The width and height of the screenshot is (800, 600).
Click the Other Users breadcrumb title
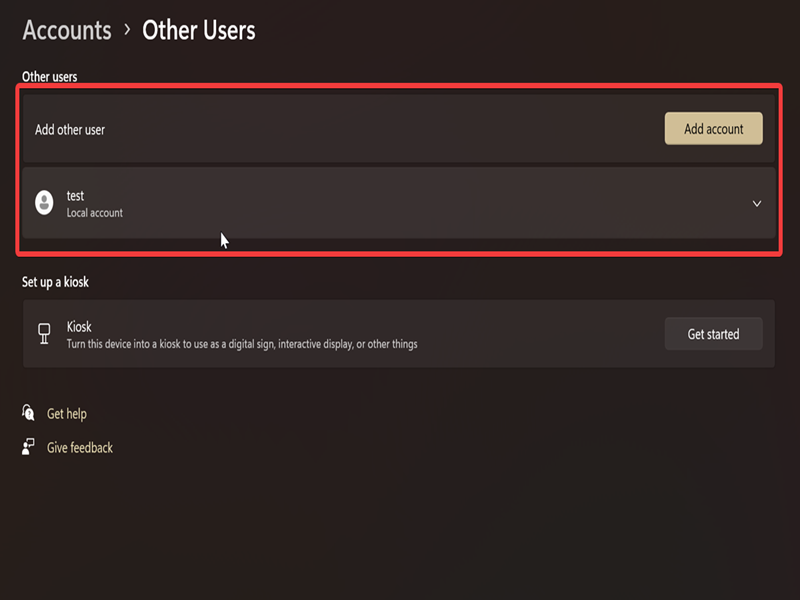(x=198, y=30)
